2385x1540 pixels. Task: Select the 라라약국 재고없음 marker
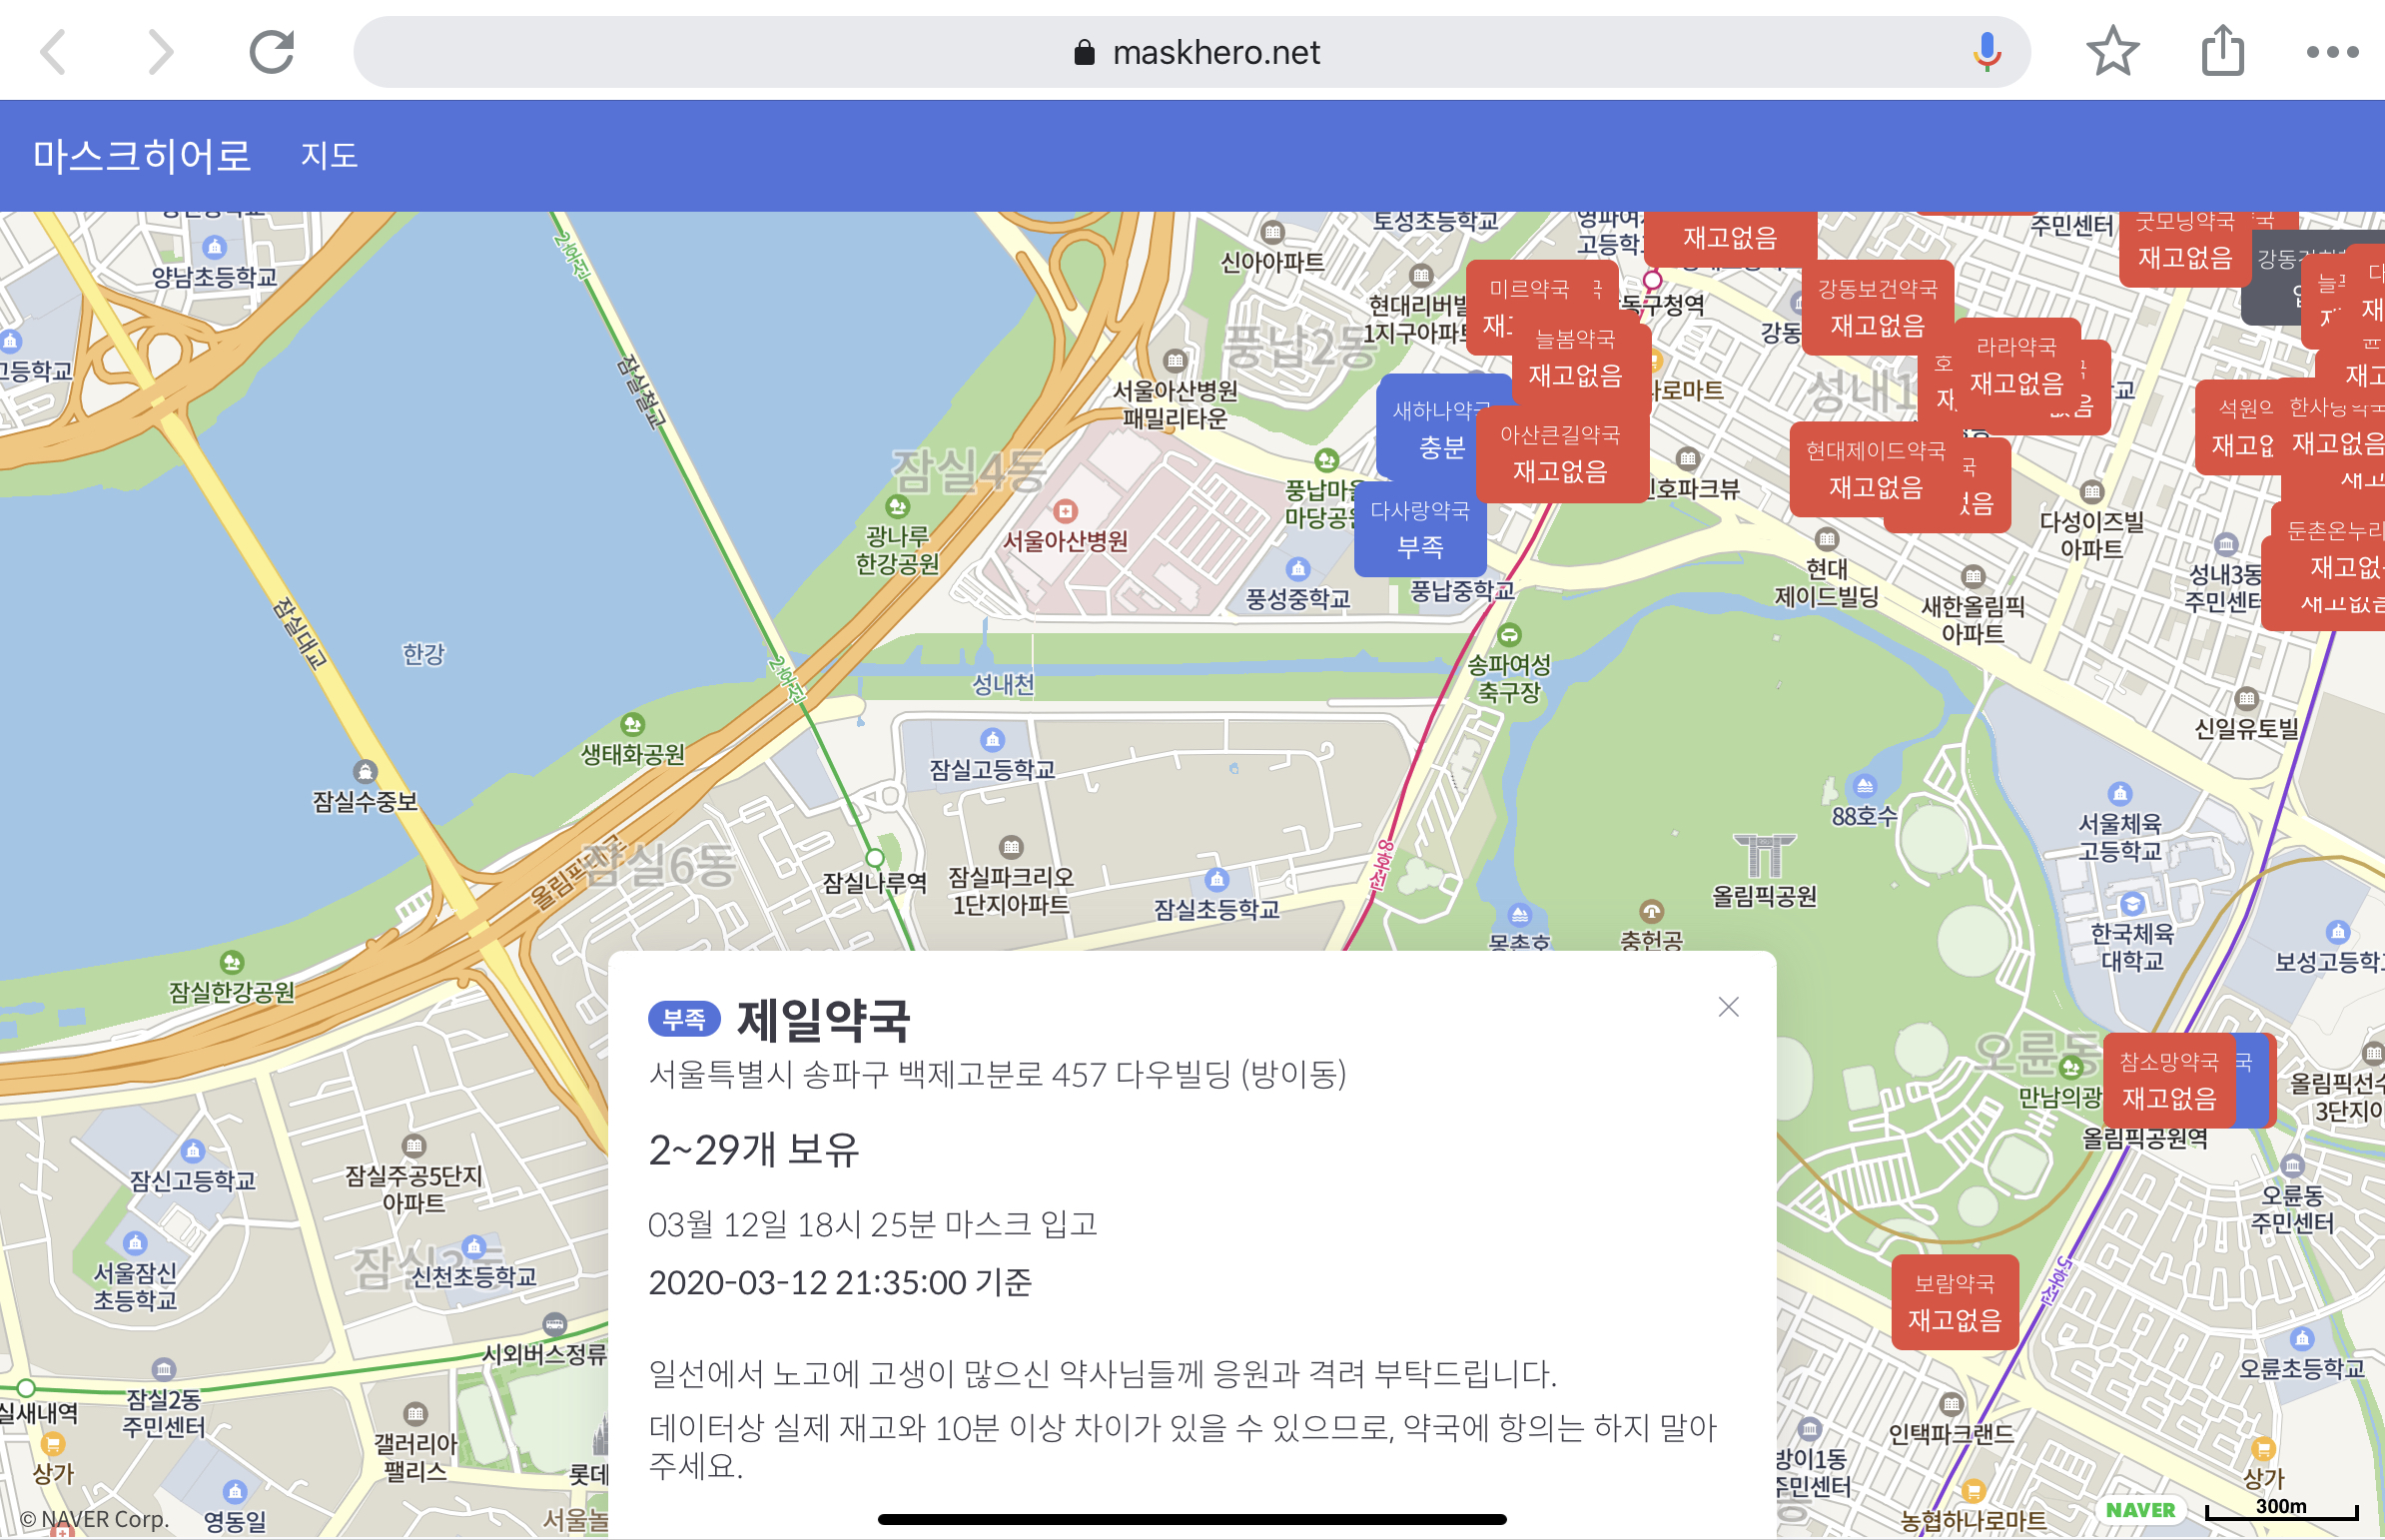click(x=2017, y=365)
